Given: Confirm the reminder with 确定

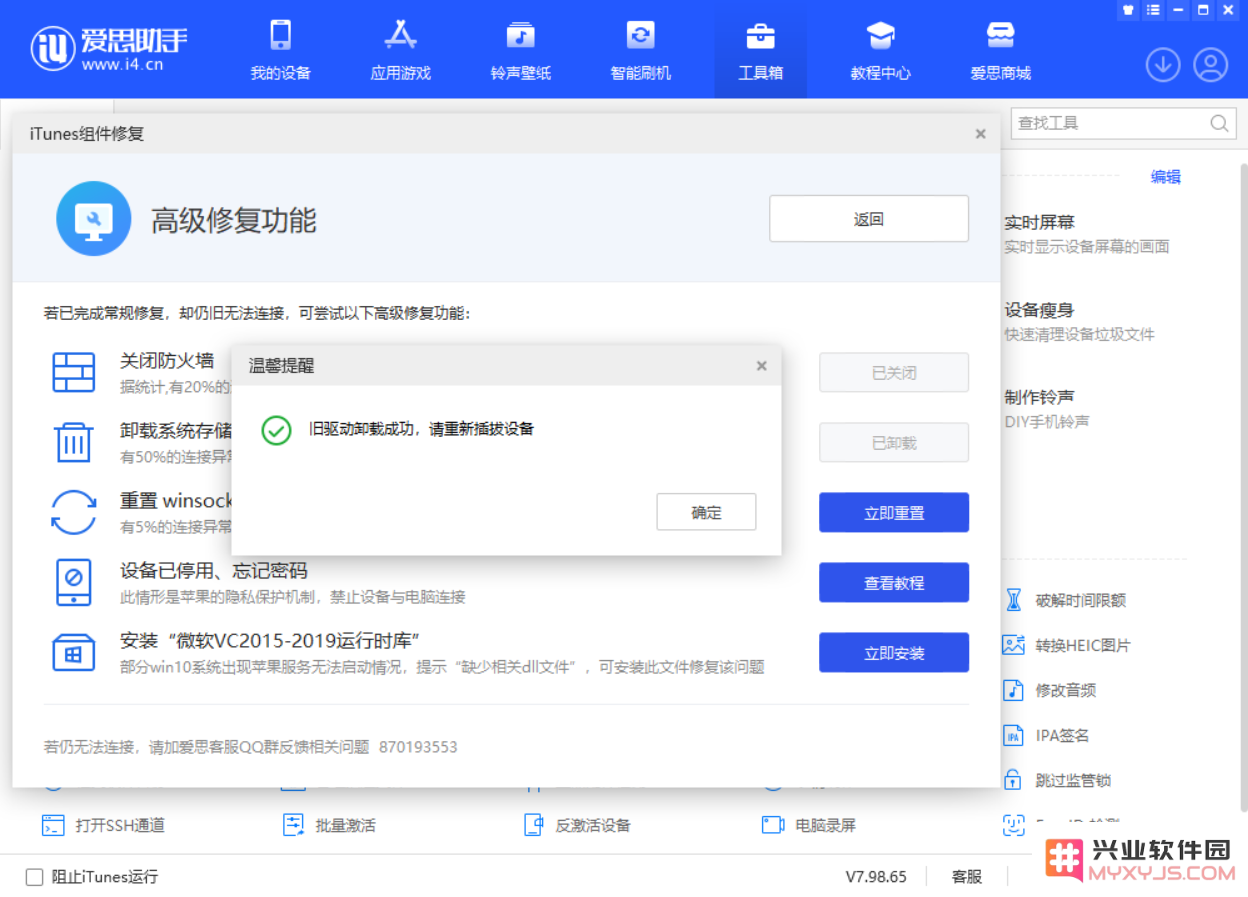Looking at the screenshot, I should point(706,512).
